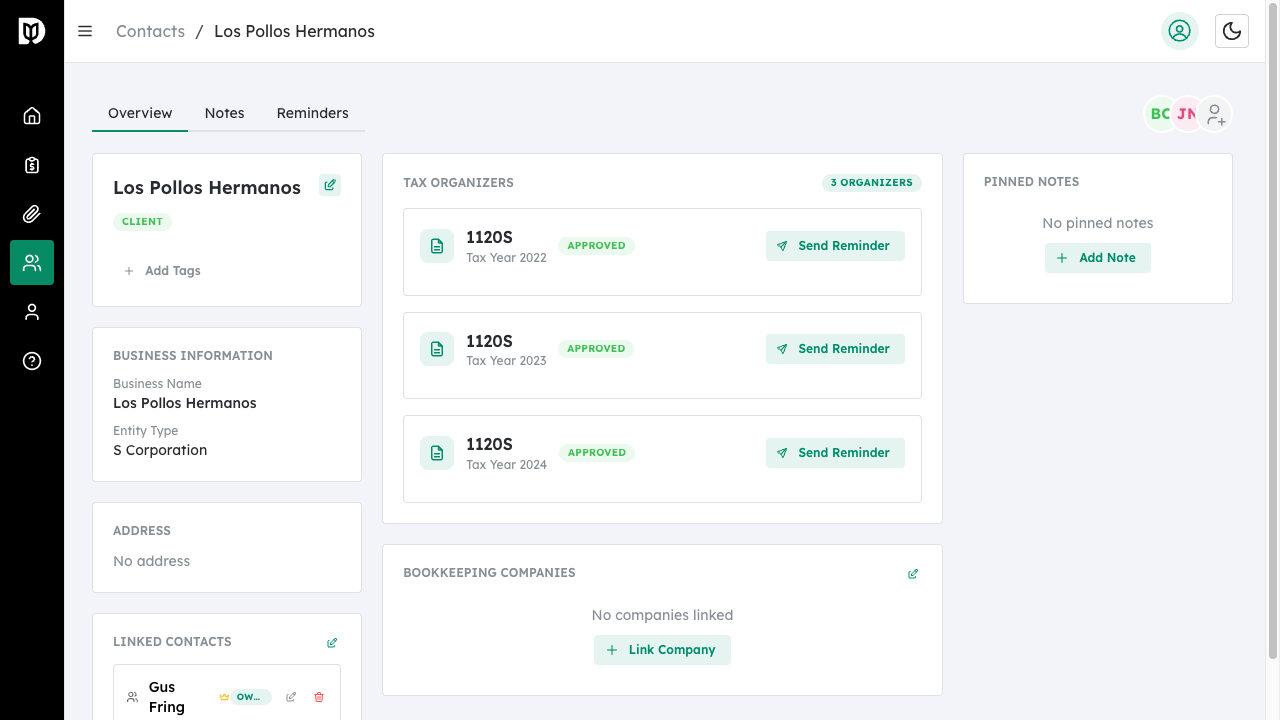Edit Los Pollos Hermanos name via pencil icon
Viewport: 1280px width, 720px height.
330,185
